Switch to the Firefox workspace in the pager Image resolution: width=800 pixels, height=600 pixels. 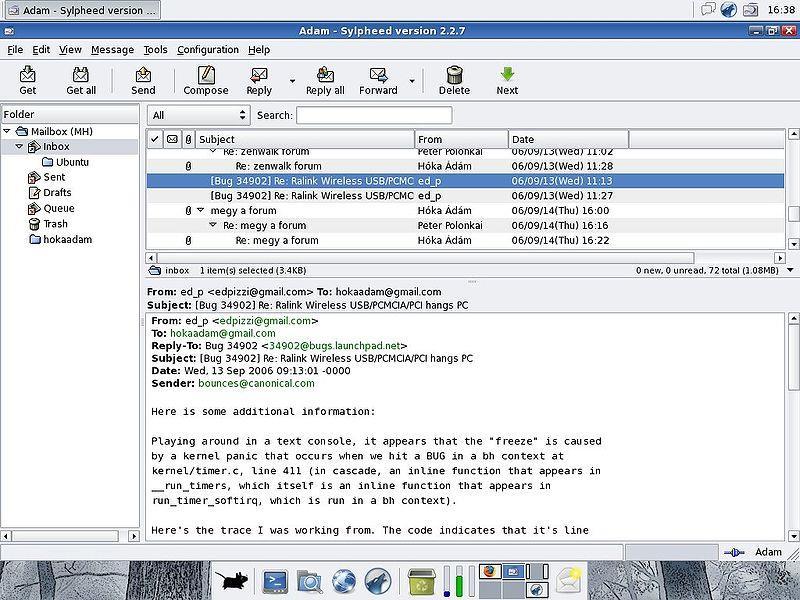489,571
